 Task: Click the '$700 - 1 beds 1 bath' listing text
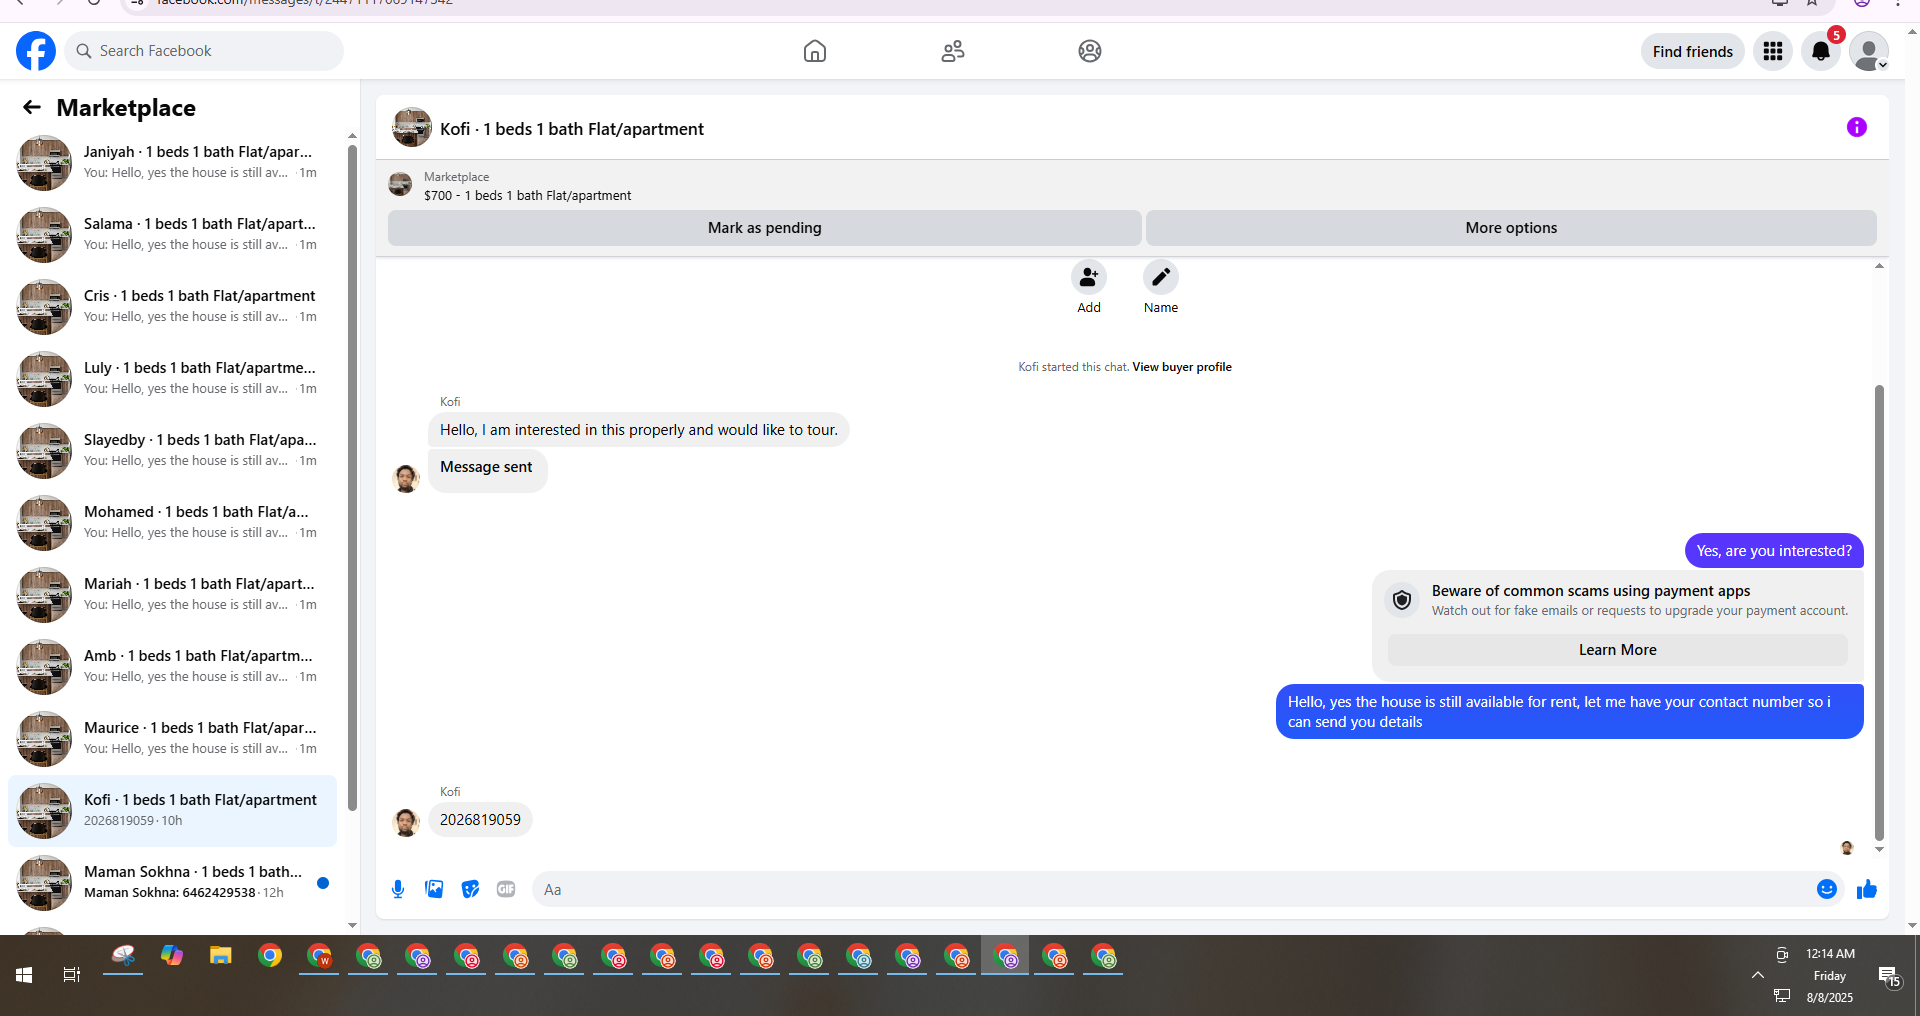[527, 196]
